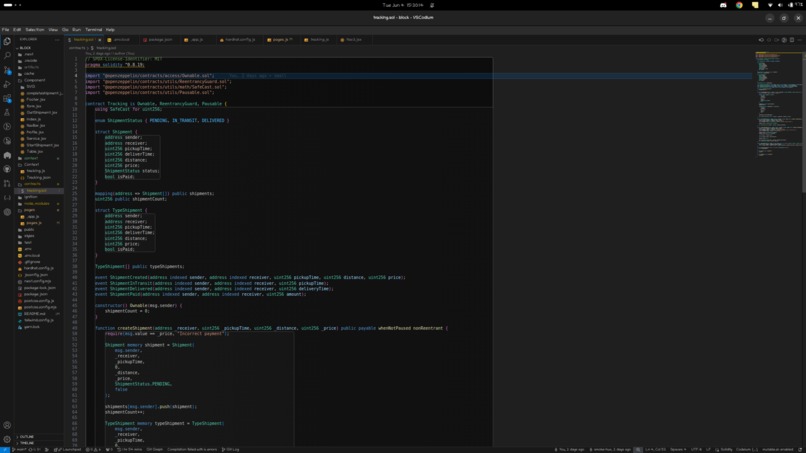Close the tracking.sol editor tab
This screenshot has width=806, height=453.
click(x=100, y=40)
